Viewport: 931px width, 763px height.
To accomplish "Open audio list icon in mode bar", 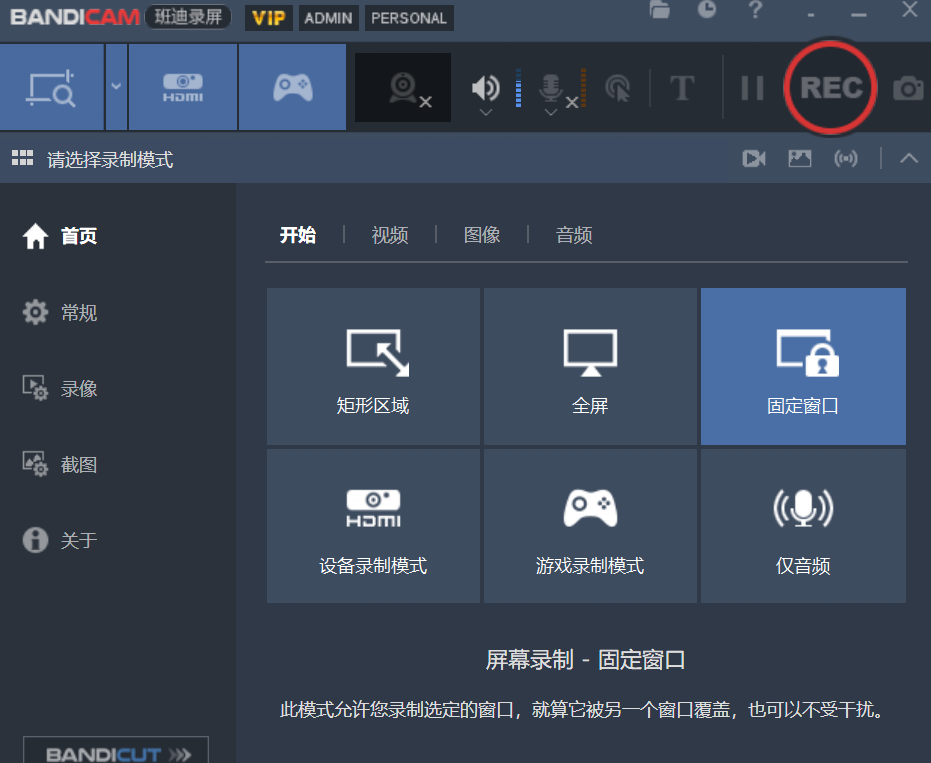I will click(x=846, y=159).
